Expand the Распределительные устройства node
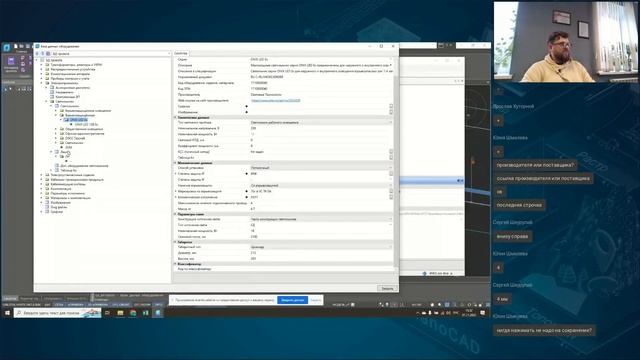Screen dimensions: 640x360 click(42, 69)
